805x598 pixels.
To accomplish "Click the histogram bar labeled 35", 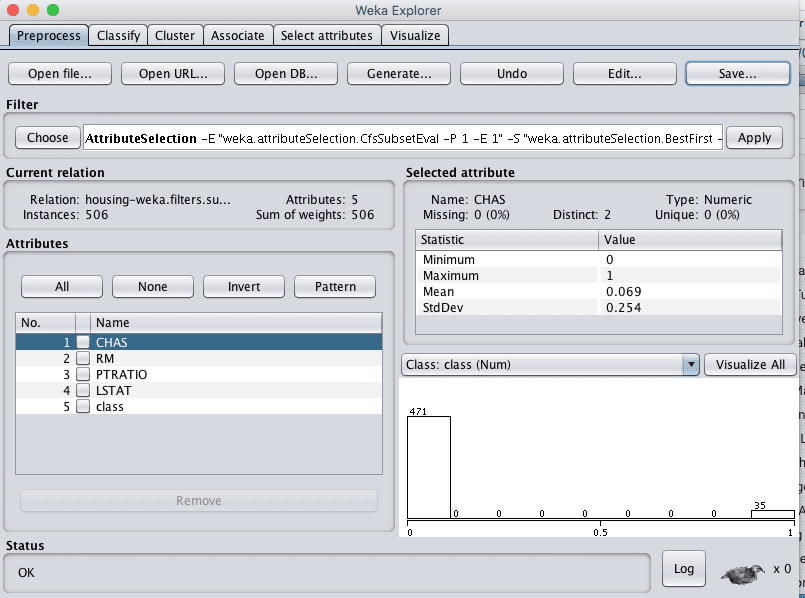I will [x=773, y=514].
